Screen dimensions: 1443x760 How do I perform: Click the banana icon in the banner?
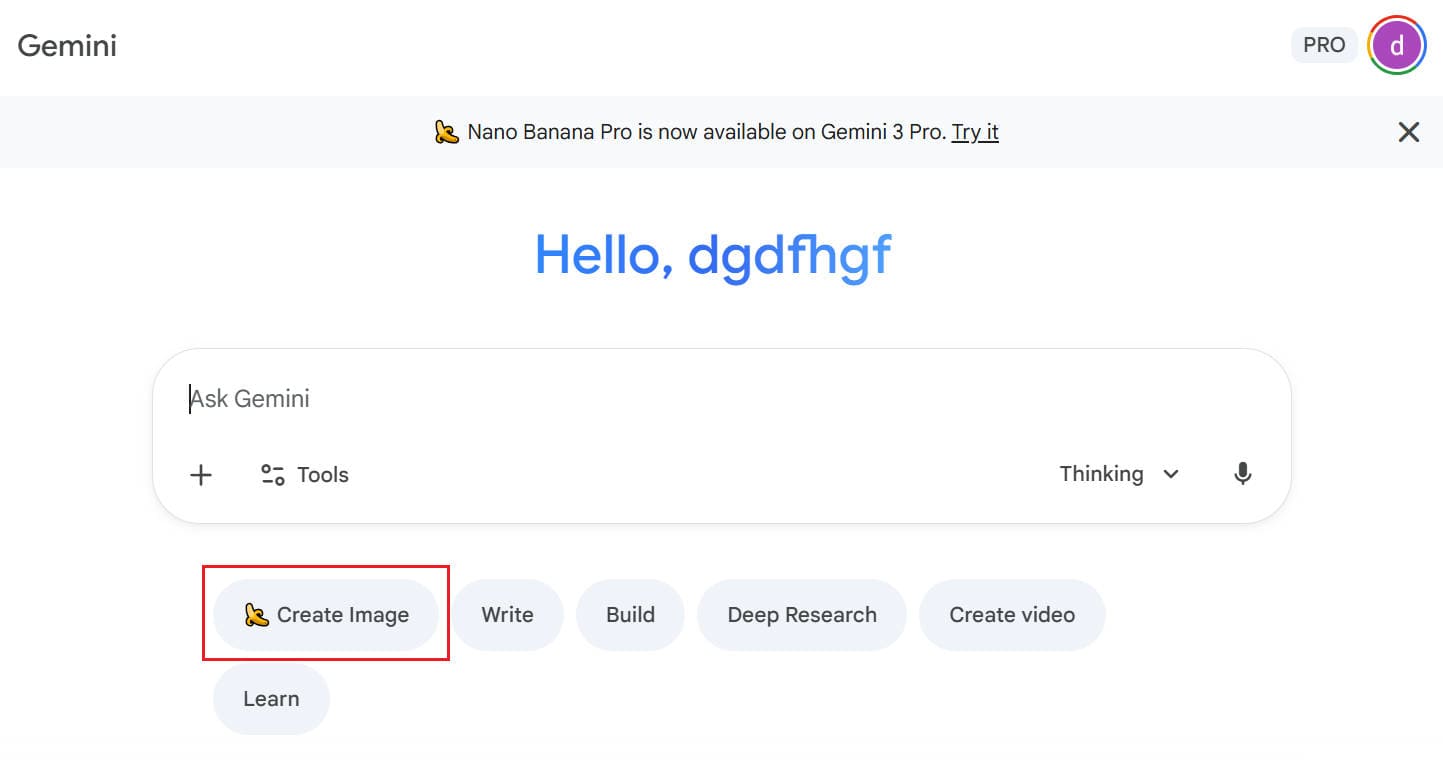point(448,131)
